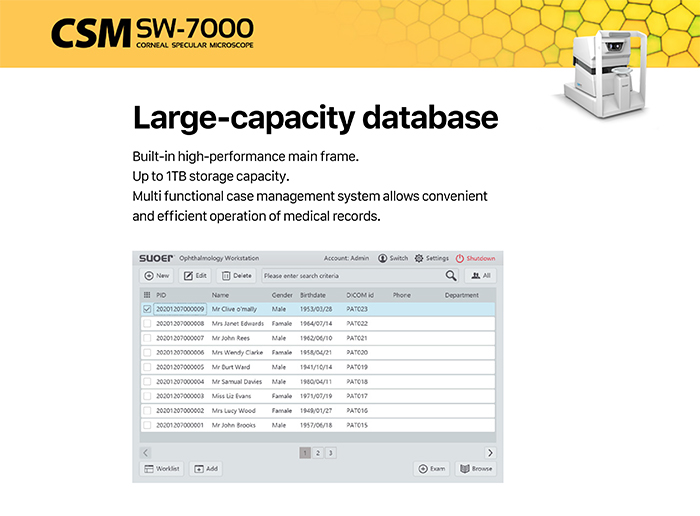Start an Exam

click(x=432, y=468)
